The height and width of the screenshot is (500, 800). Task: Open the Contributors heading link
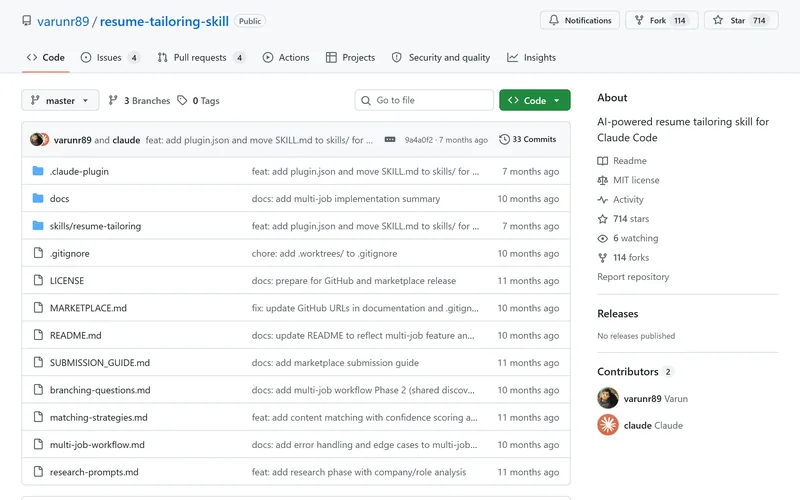(628, 371)
